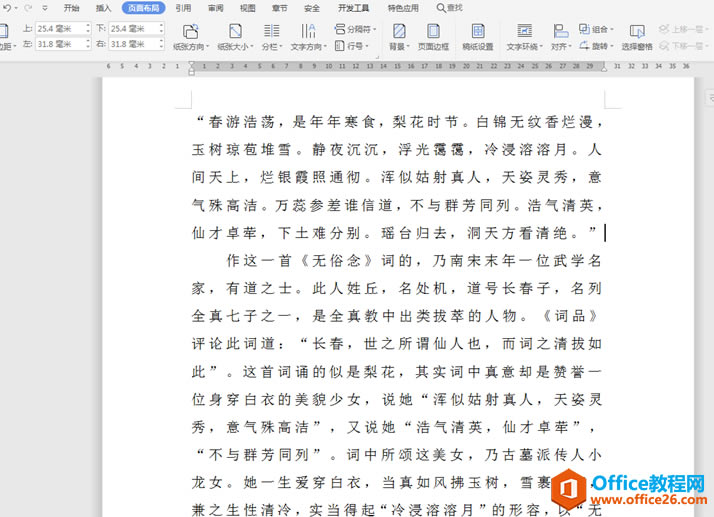
Task: Adjust the right margin spinner arrows
Action: coord(161,44)
